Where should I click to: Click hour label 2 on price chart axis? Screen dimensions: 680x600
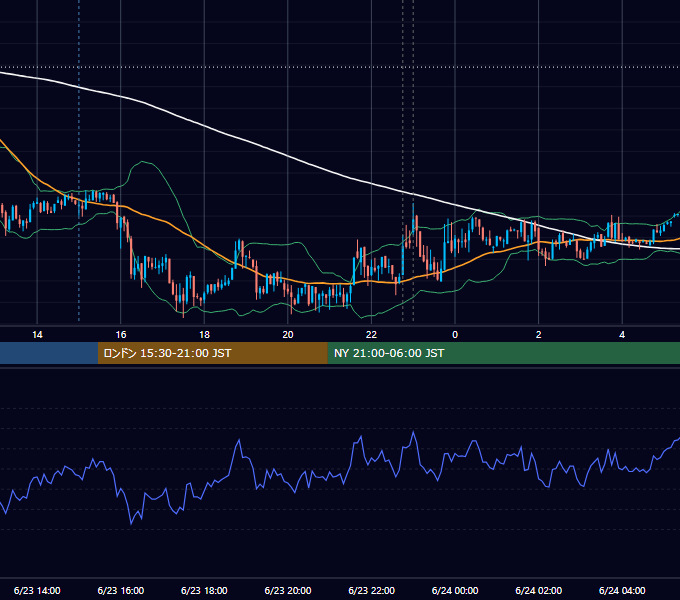click(538, 335)
